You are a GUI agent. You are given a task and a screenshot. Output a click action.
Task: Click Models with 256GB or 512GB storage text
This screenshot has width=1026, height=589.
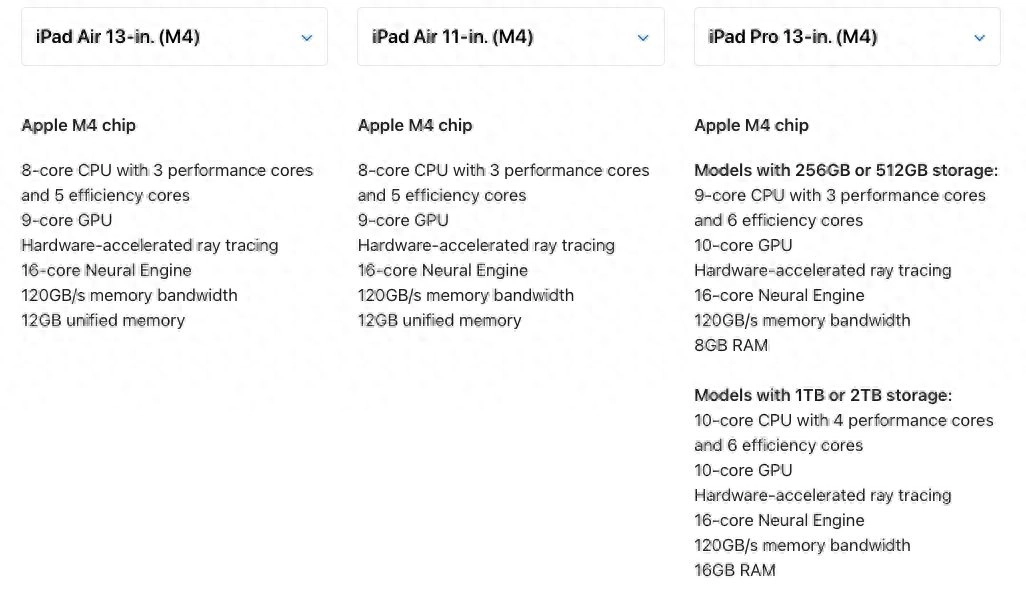(x=845, y=170)
